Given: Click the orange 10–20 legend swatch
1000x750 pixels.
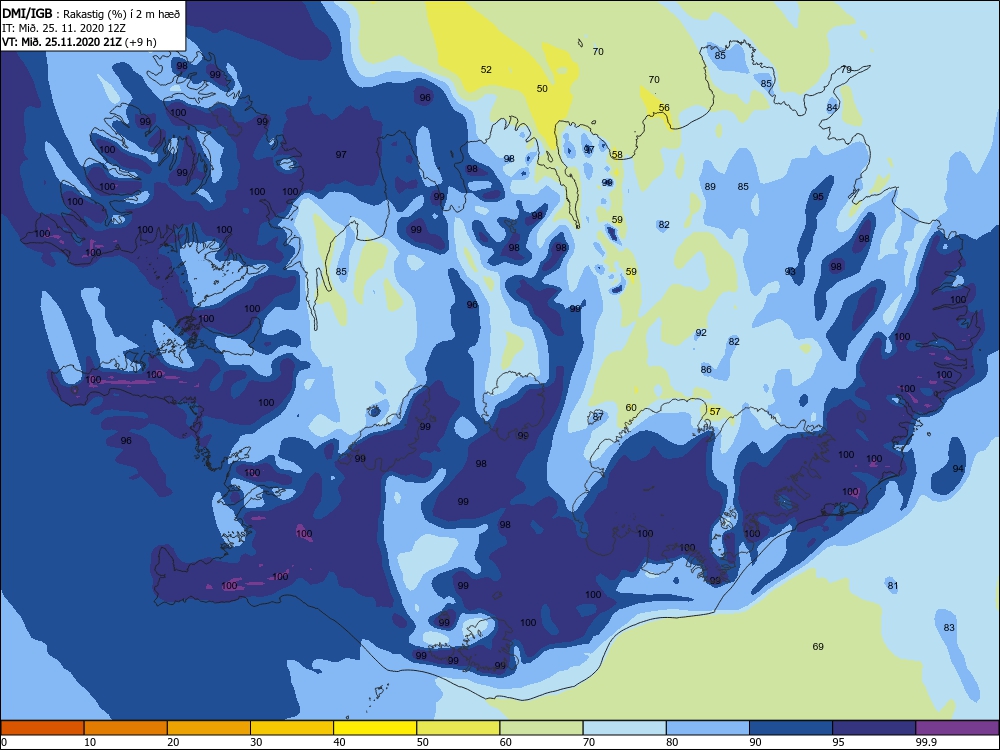Looking at the screenshot, I should [126, 728].
